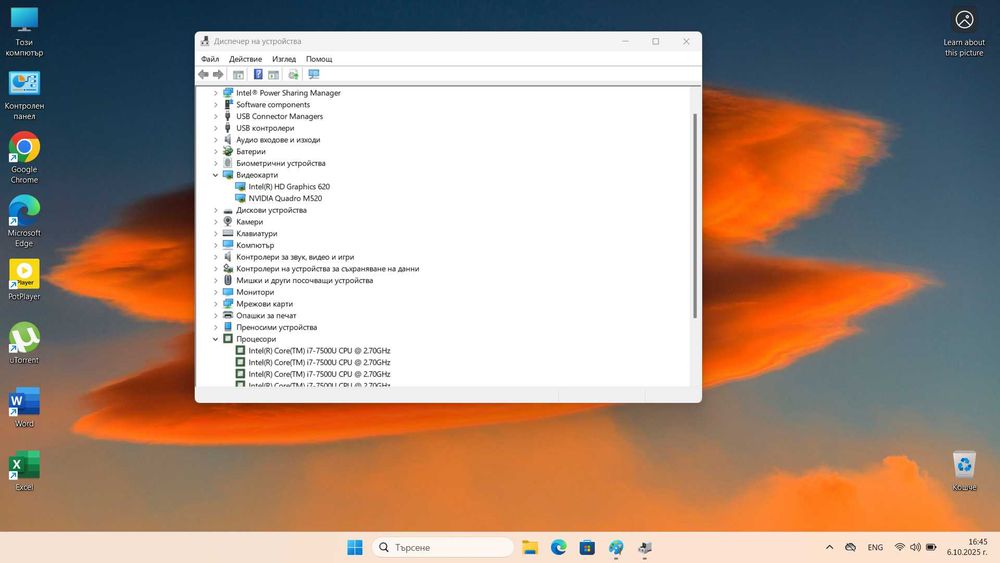The width and height of the screenshot is (1000, 563).
Task: Click the Windows Start button
Action: click(x=354, y=547)
